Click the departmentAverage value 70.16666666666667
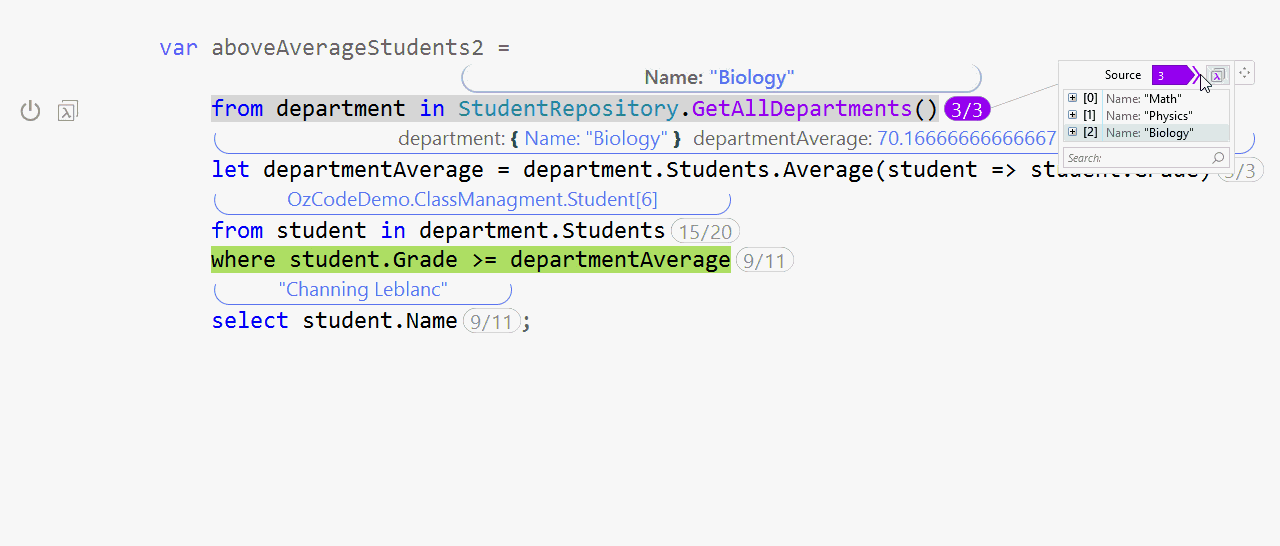Screen dimensions: 1280x546 pos(966,139)
